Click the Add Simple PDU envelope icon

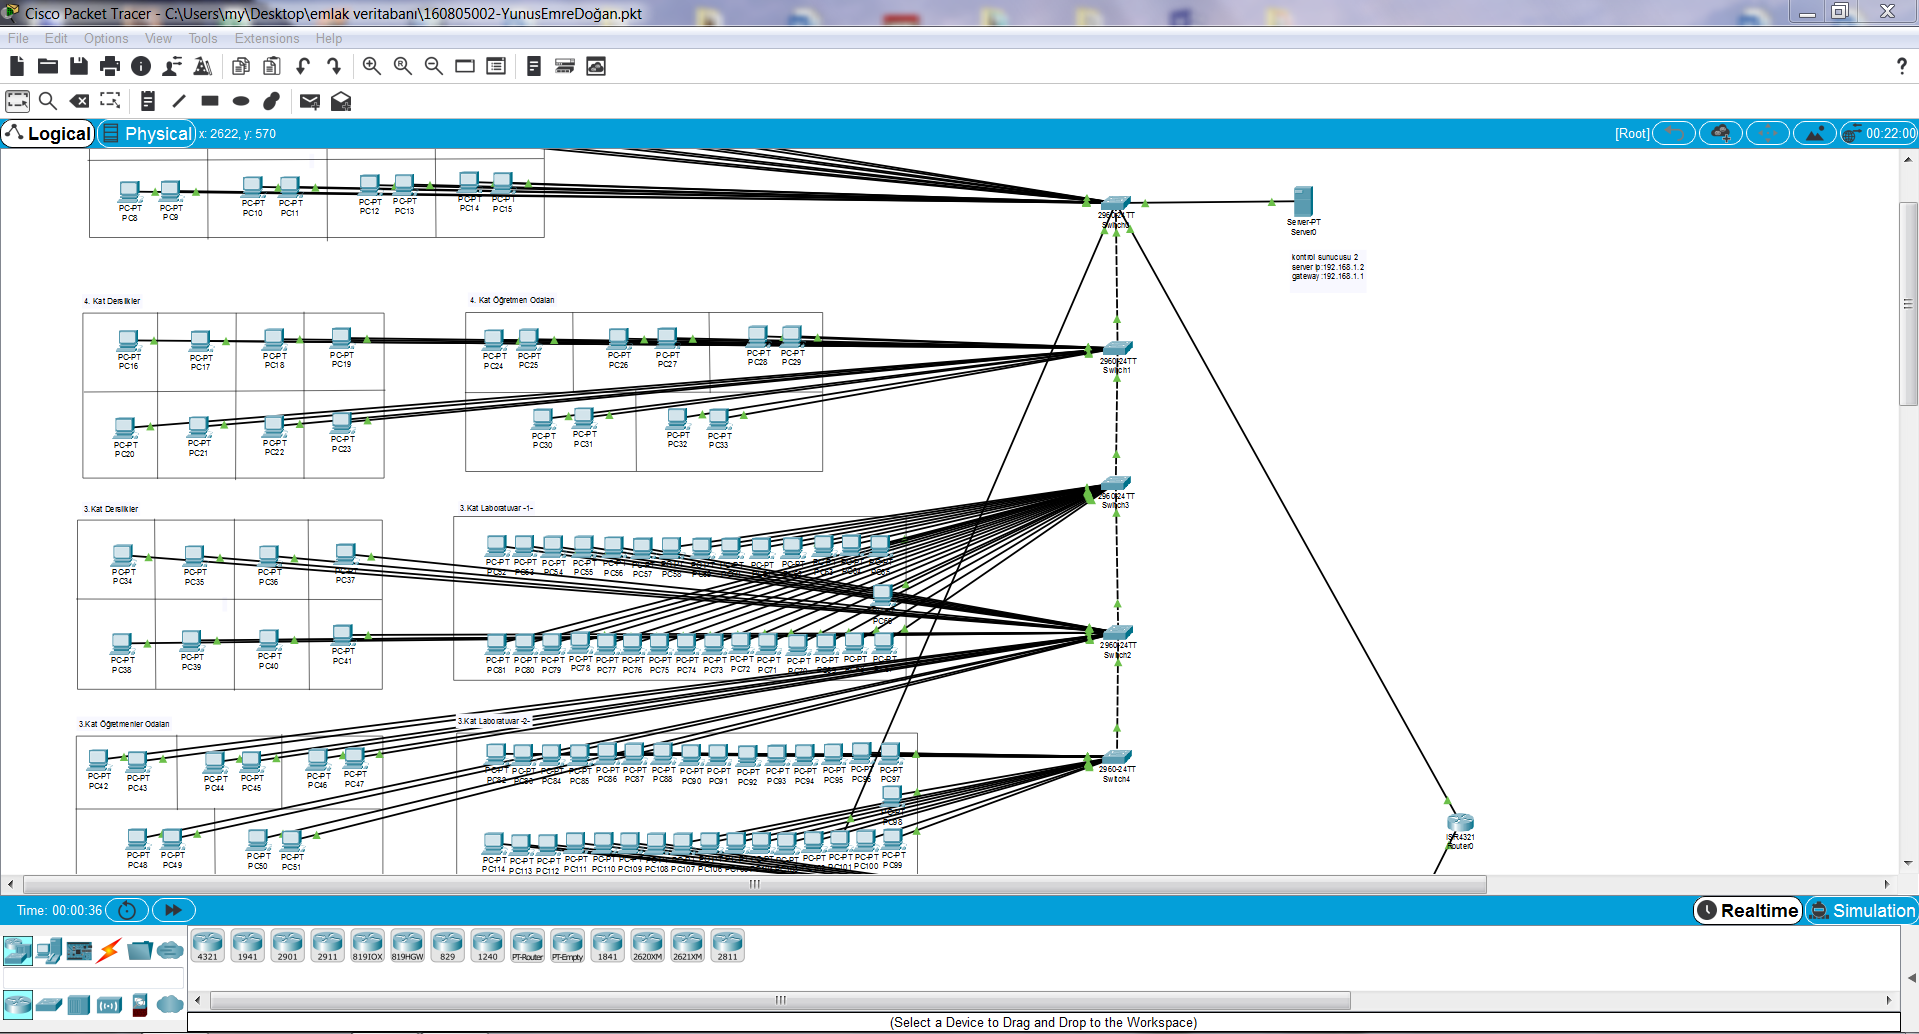[310, 101]
